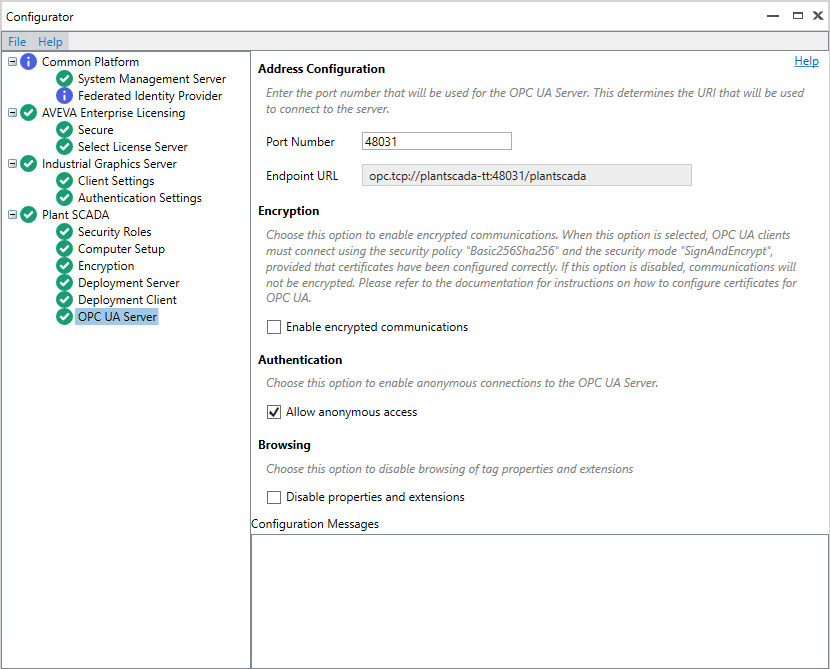The width and height of the screenshot is (830, 669).
Task: Click the green check icon beside the Encryption tree item
Action: (65, 265)
